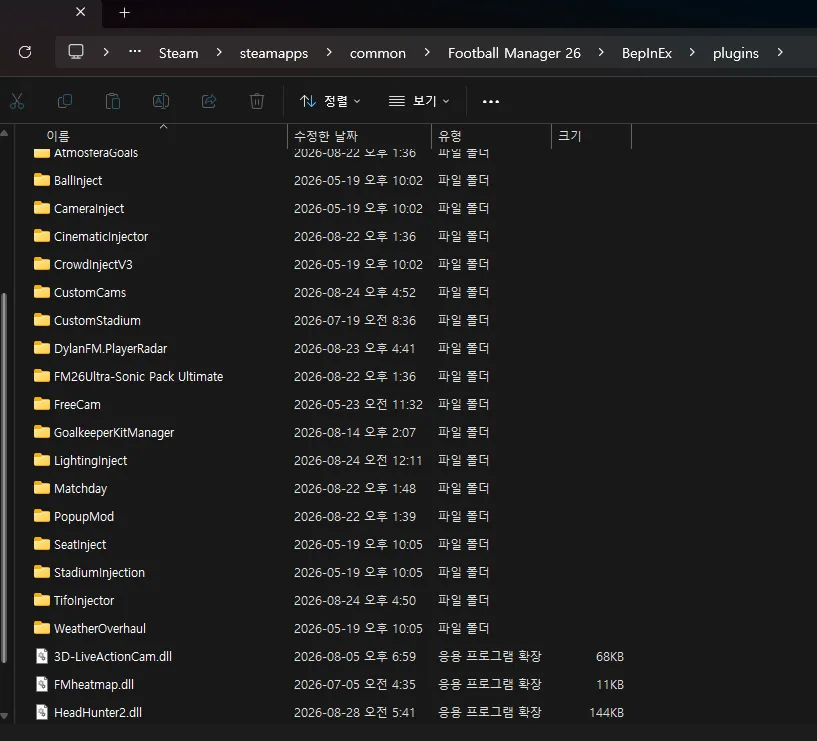Expand chevron after steamapps breadcrumb
The width and height of the screenshot is (817, 741).
pos(329,52)
